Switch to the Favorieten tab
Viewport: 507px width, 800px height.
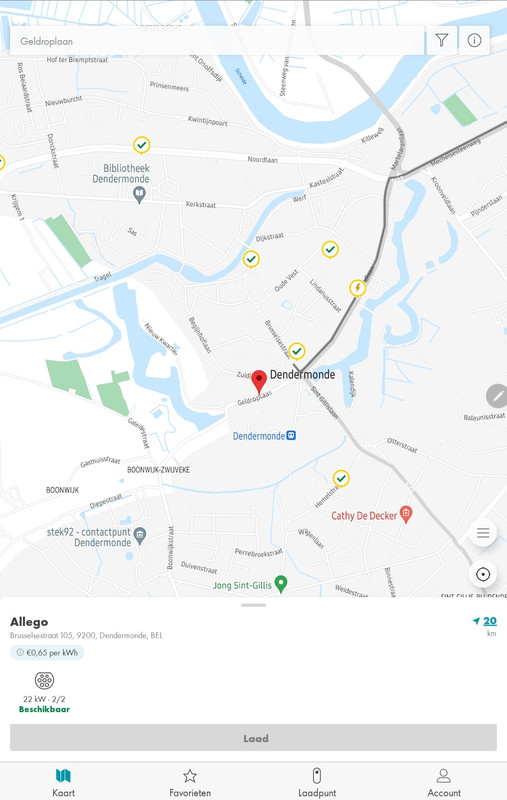point(190,783)
